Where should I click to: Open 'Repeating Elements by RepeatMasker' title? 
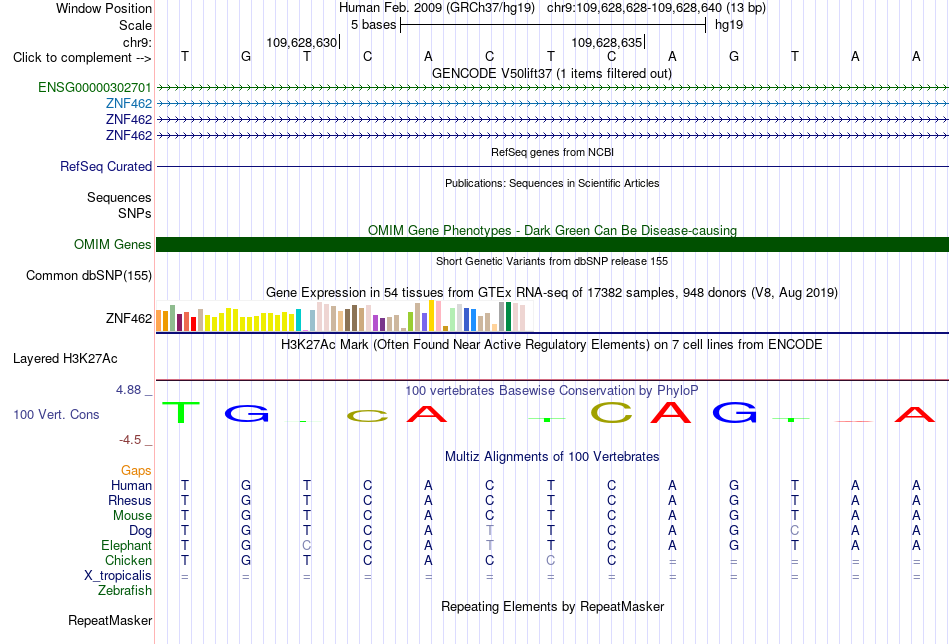coord(552,606)
